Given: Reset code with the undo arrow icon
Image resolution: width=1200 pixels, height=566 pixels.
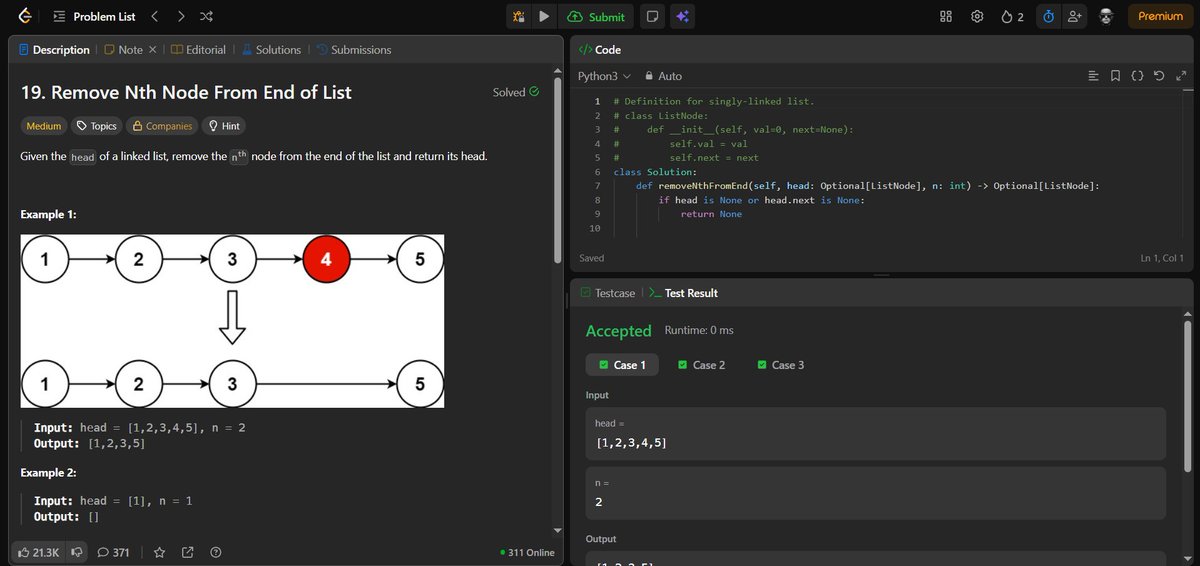Looking at the screenshot, I should coord(1159,76).
